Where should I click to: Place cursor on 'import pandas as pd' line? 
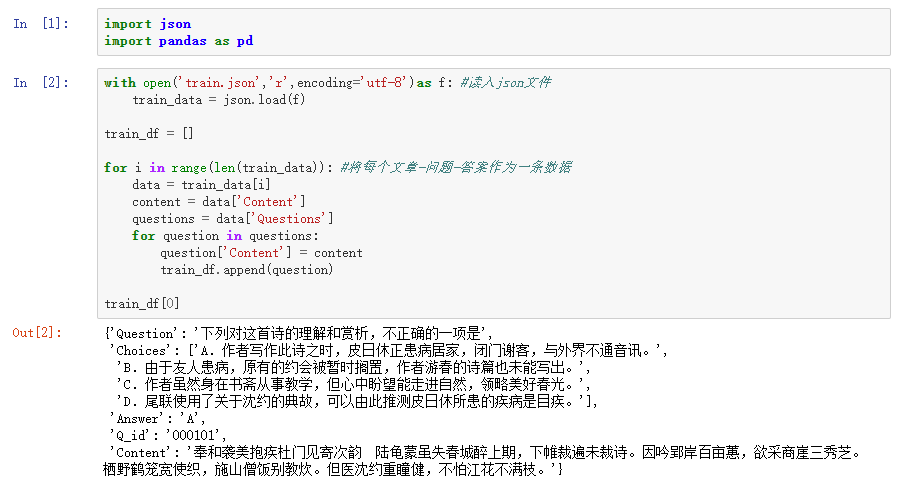[x=179, y=41]
